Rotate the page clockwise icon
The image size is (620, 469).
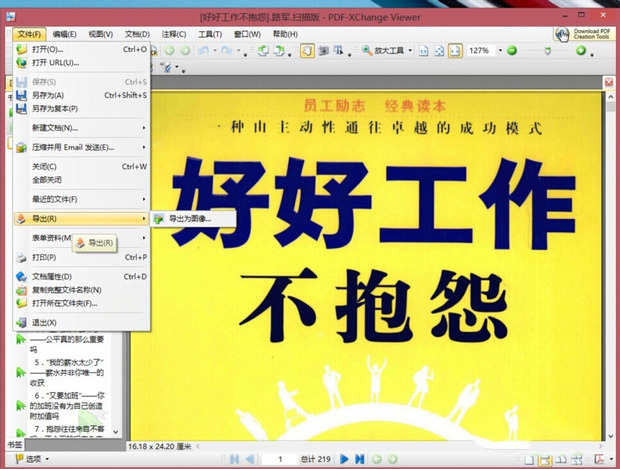279,51
